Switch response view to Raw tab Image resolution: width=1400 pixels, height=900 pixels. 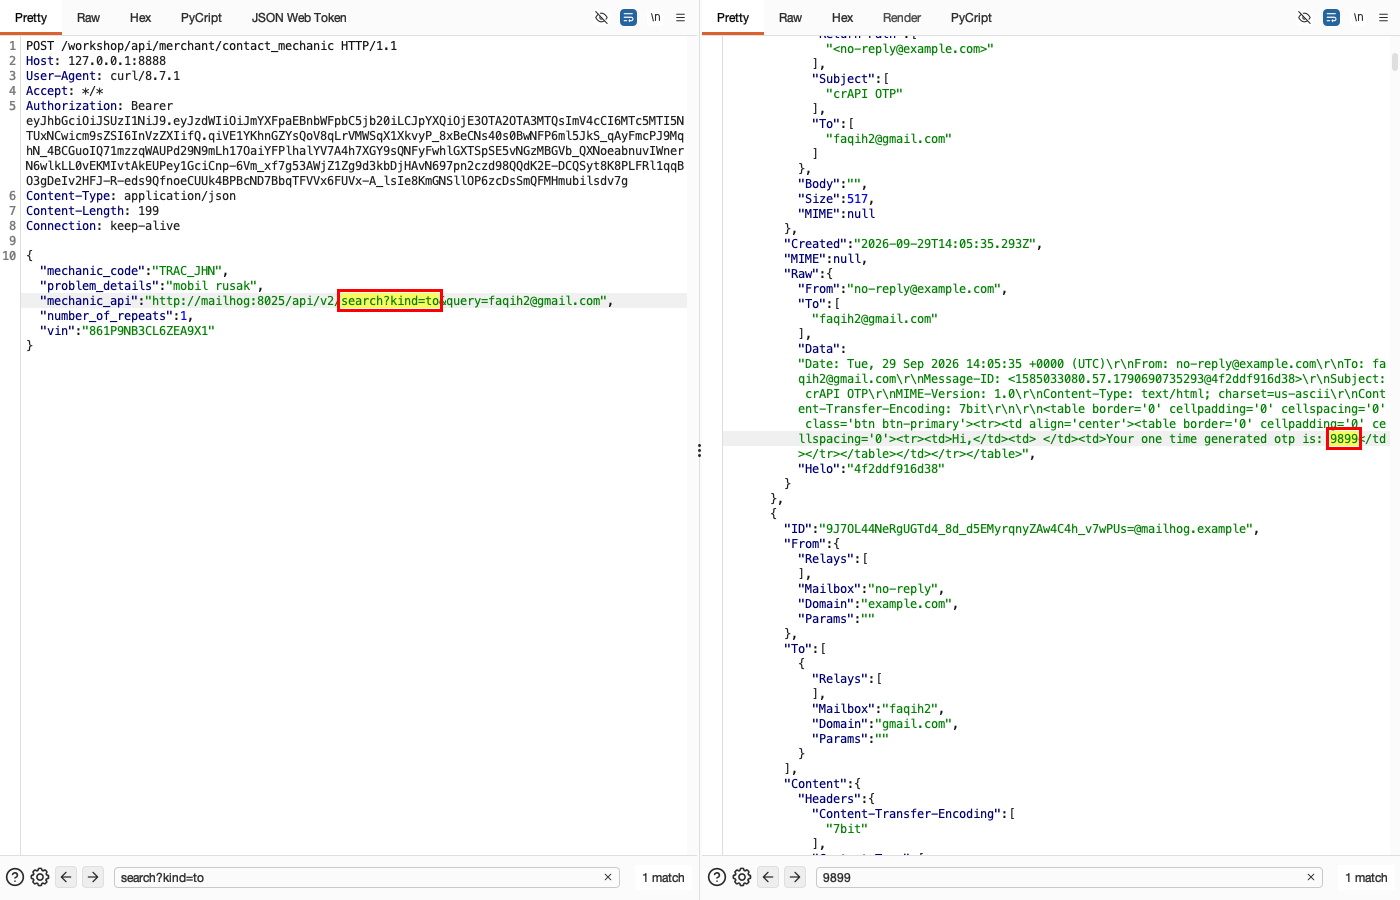790,18
